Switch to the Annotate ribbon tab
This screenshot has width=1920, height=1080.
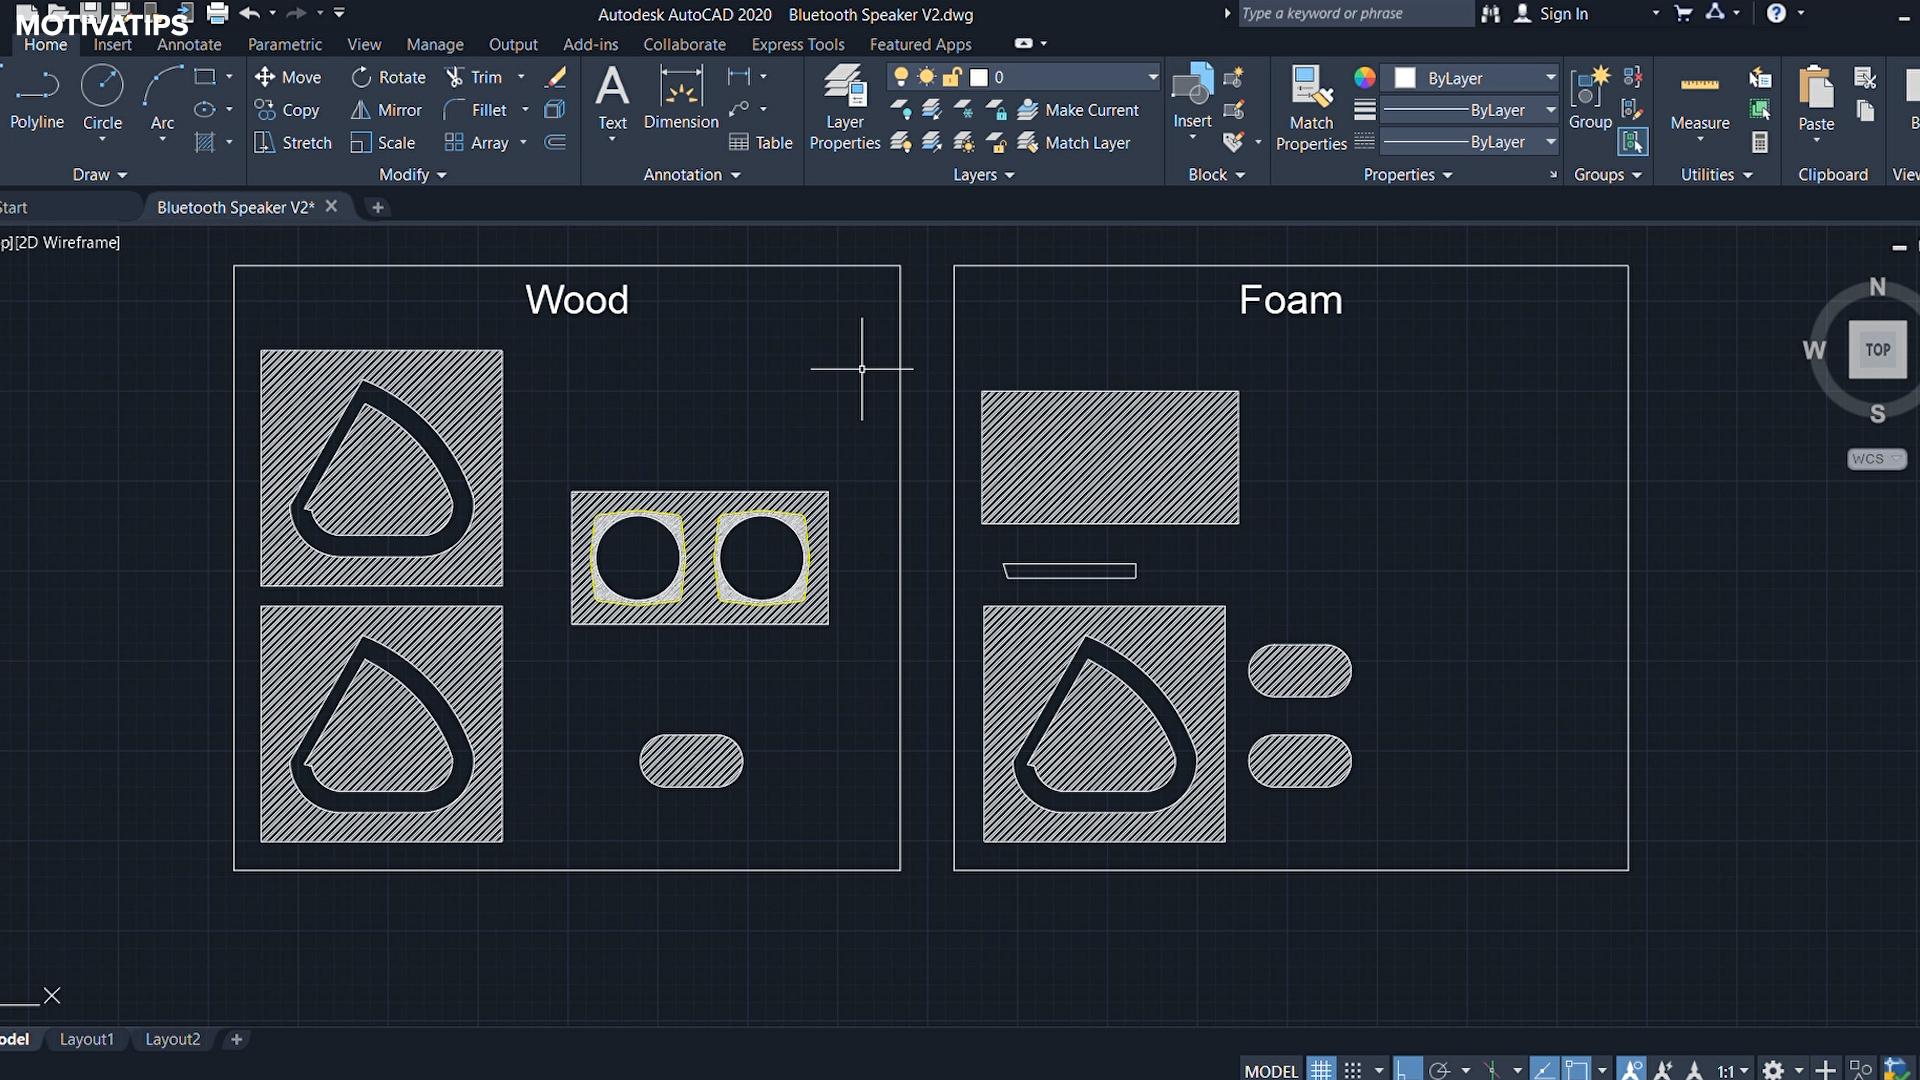click(189, 44)
